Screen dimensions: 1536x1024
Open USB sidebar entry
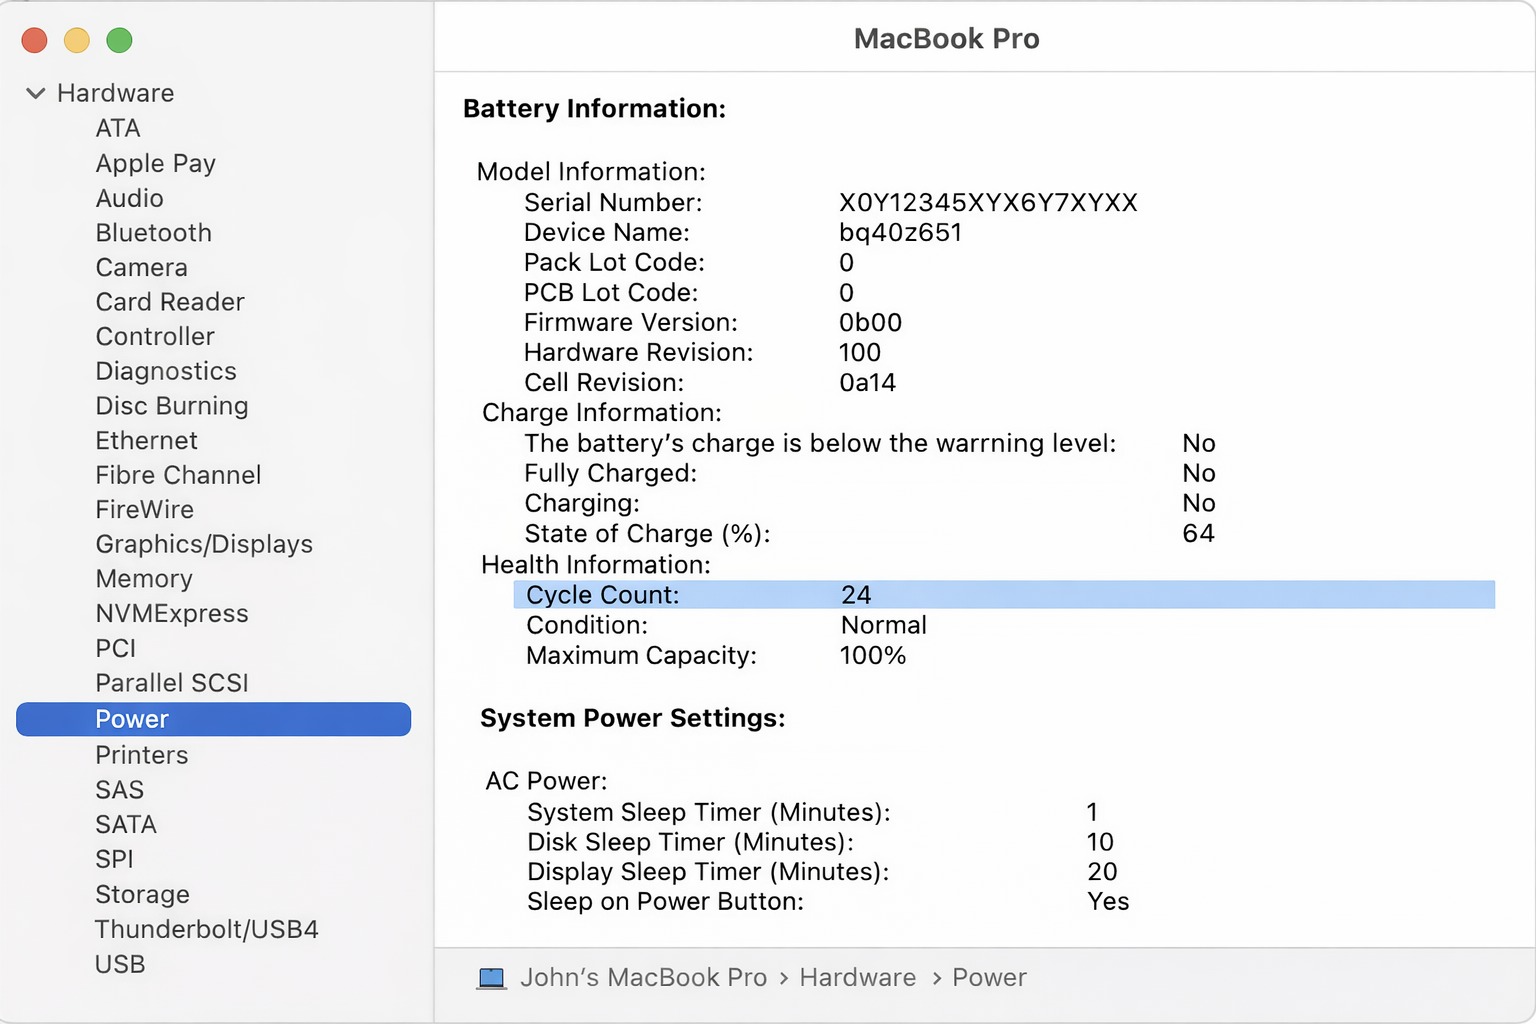tap(120, 964)
